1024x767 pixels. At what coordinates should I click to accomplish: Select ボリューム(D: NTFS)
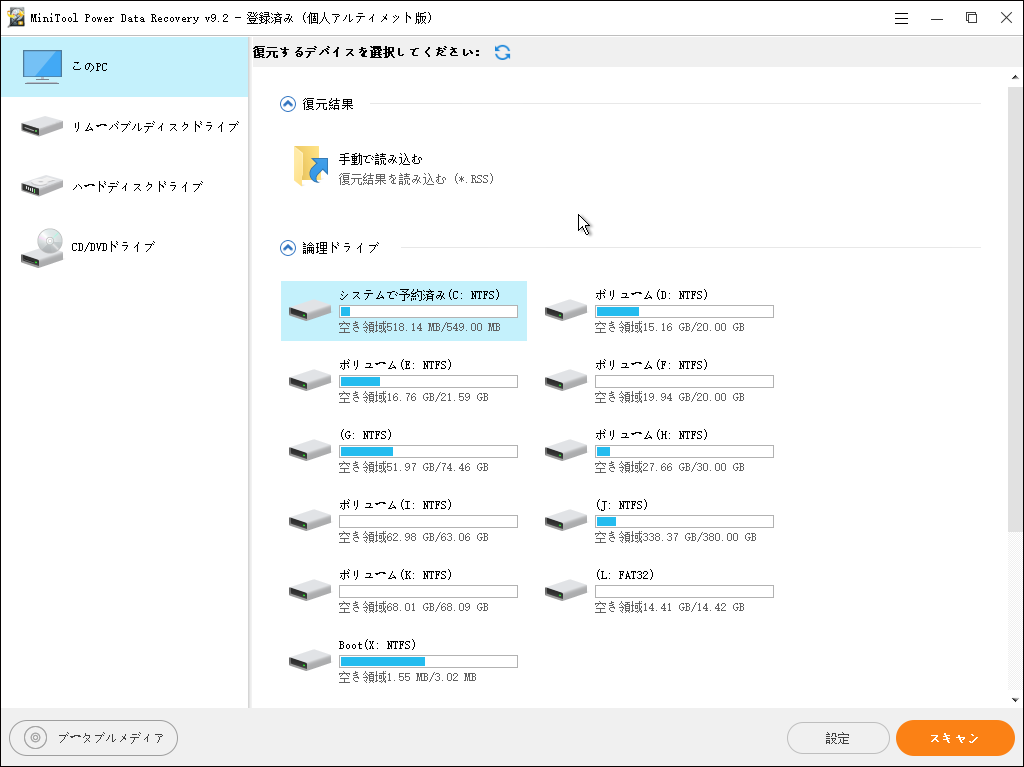coord(660,311)
